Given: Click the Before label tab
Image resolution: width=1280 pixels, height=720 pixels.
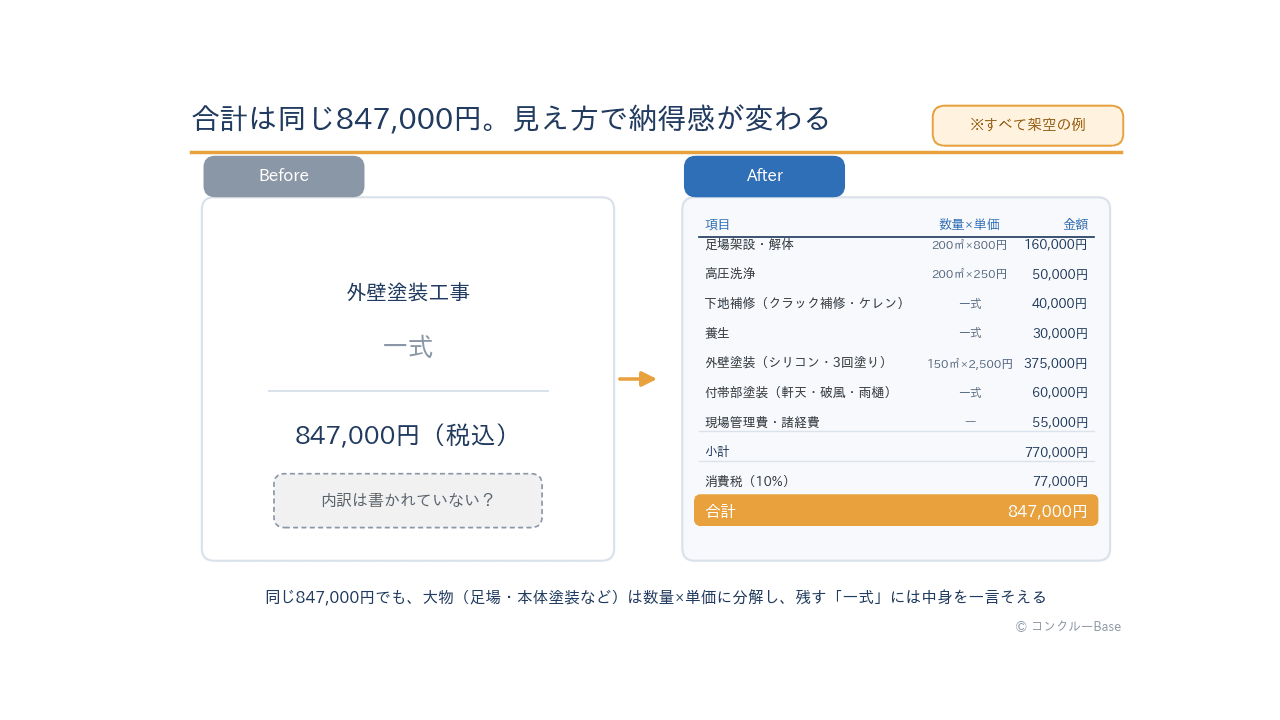Looking at the screenshot, I should 284,176.
